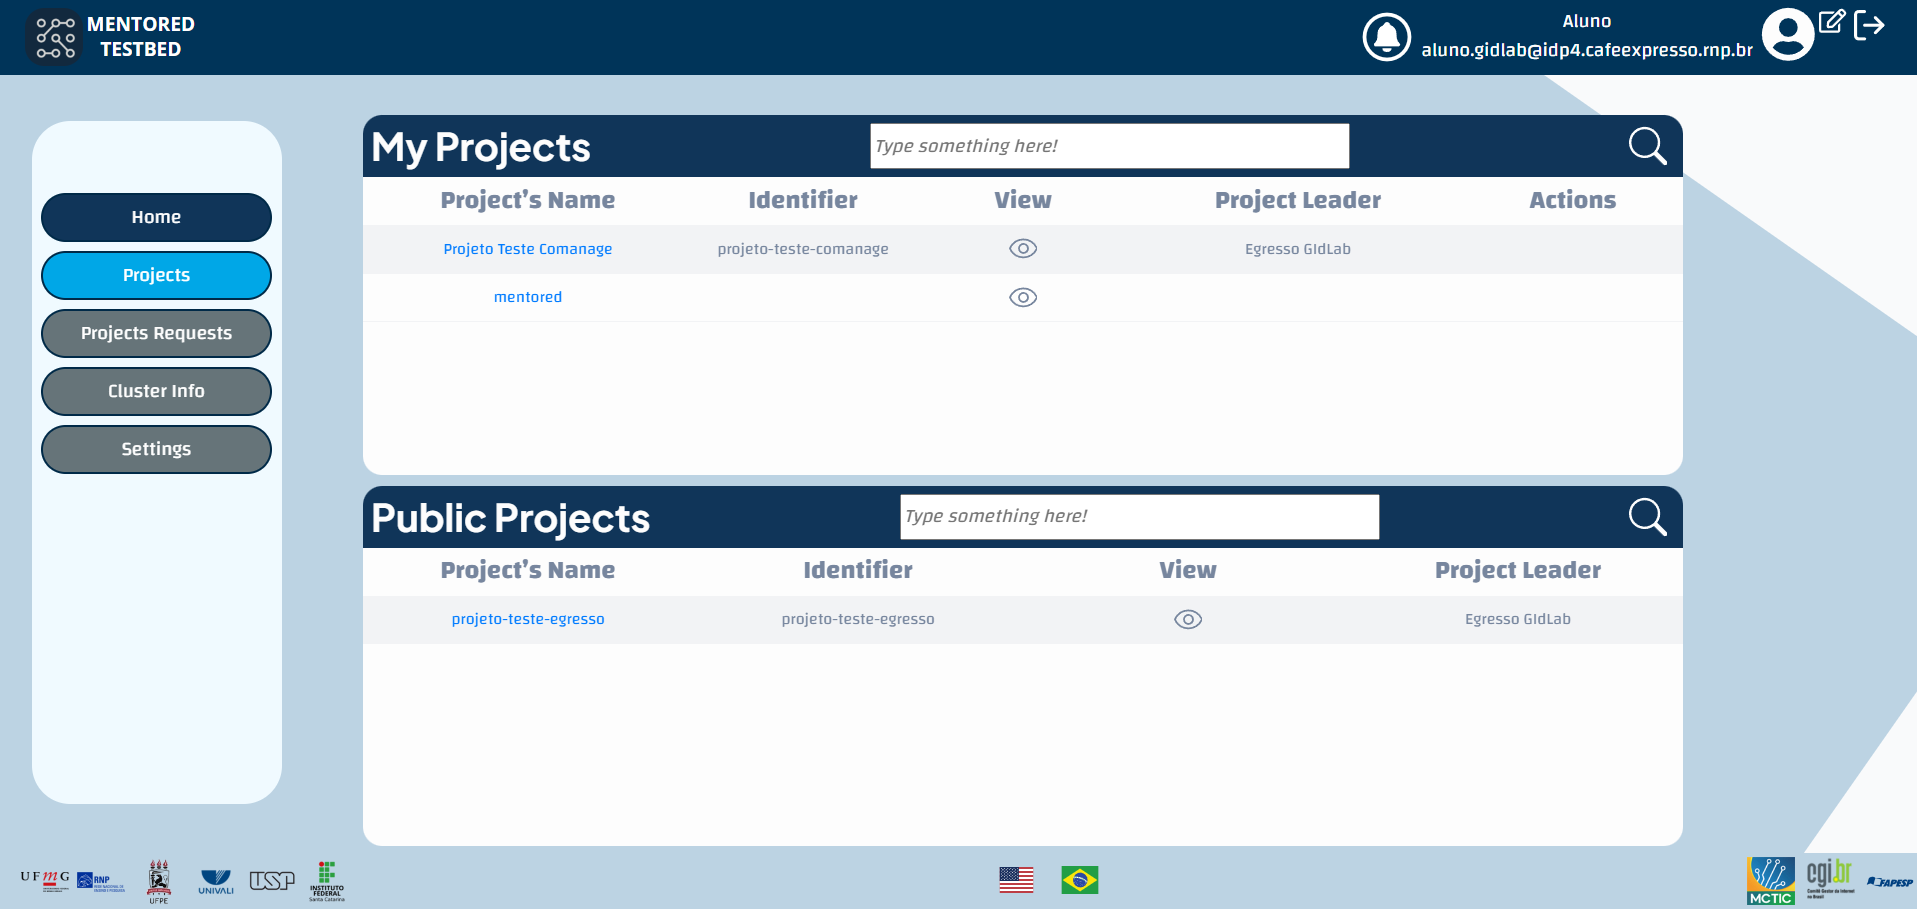Image resolution: width=1917 pixels, height=909 pixels.
Task: Open the Projeto Teste Comanage project link
Action: 527,248
